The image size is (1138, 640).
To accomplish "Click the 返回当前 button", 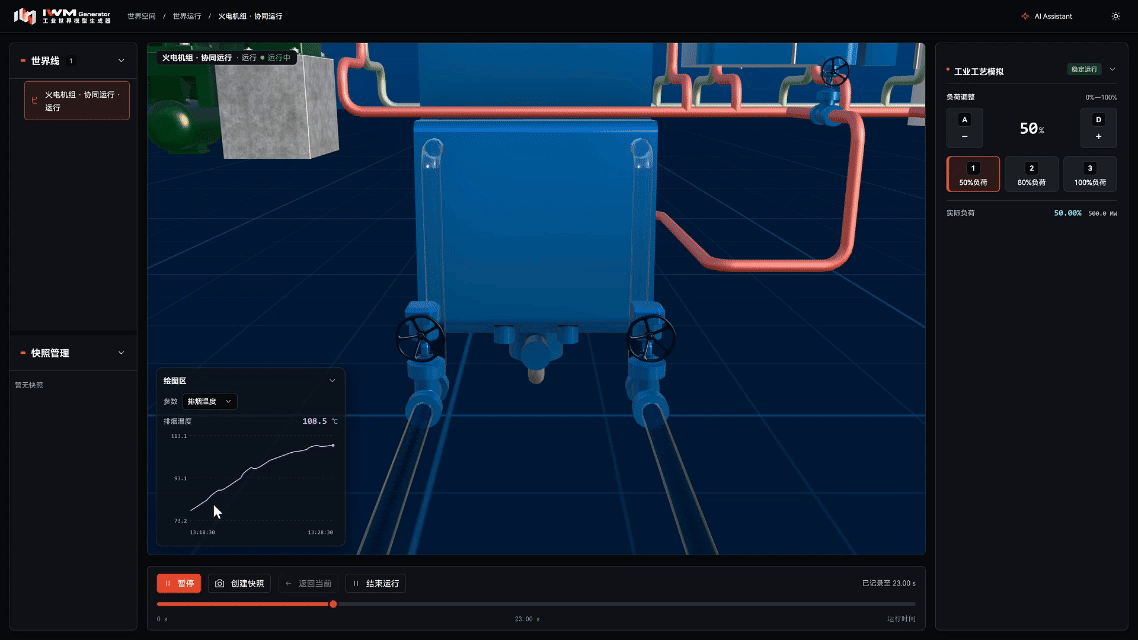I will [x=308, y=583].
